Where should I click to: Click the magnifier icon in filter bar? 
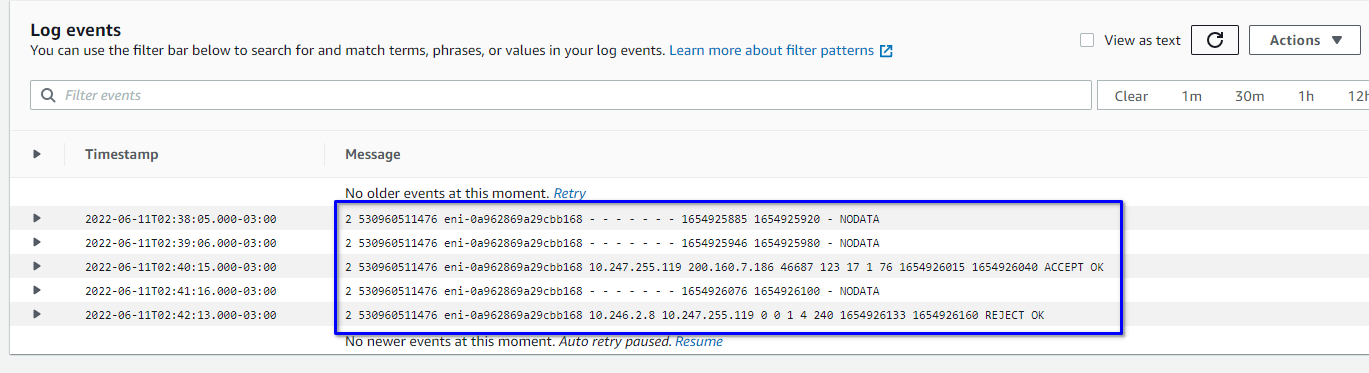[x=47, y=96]
